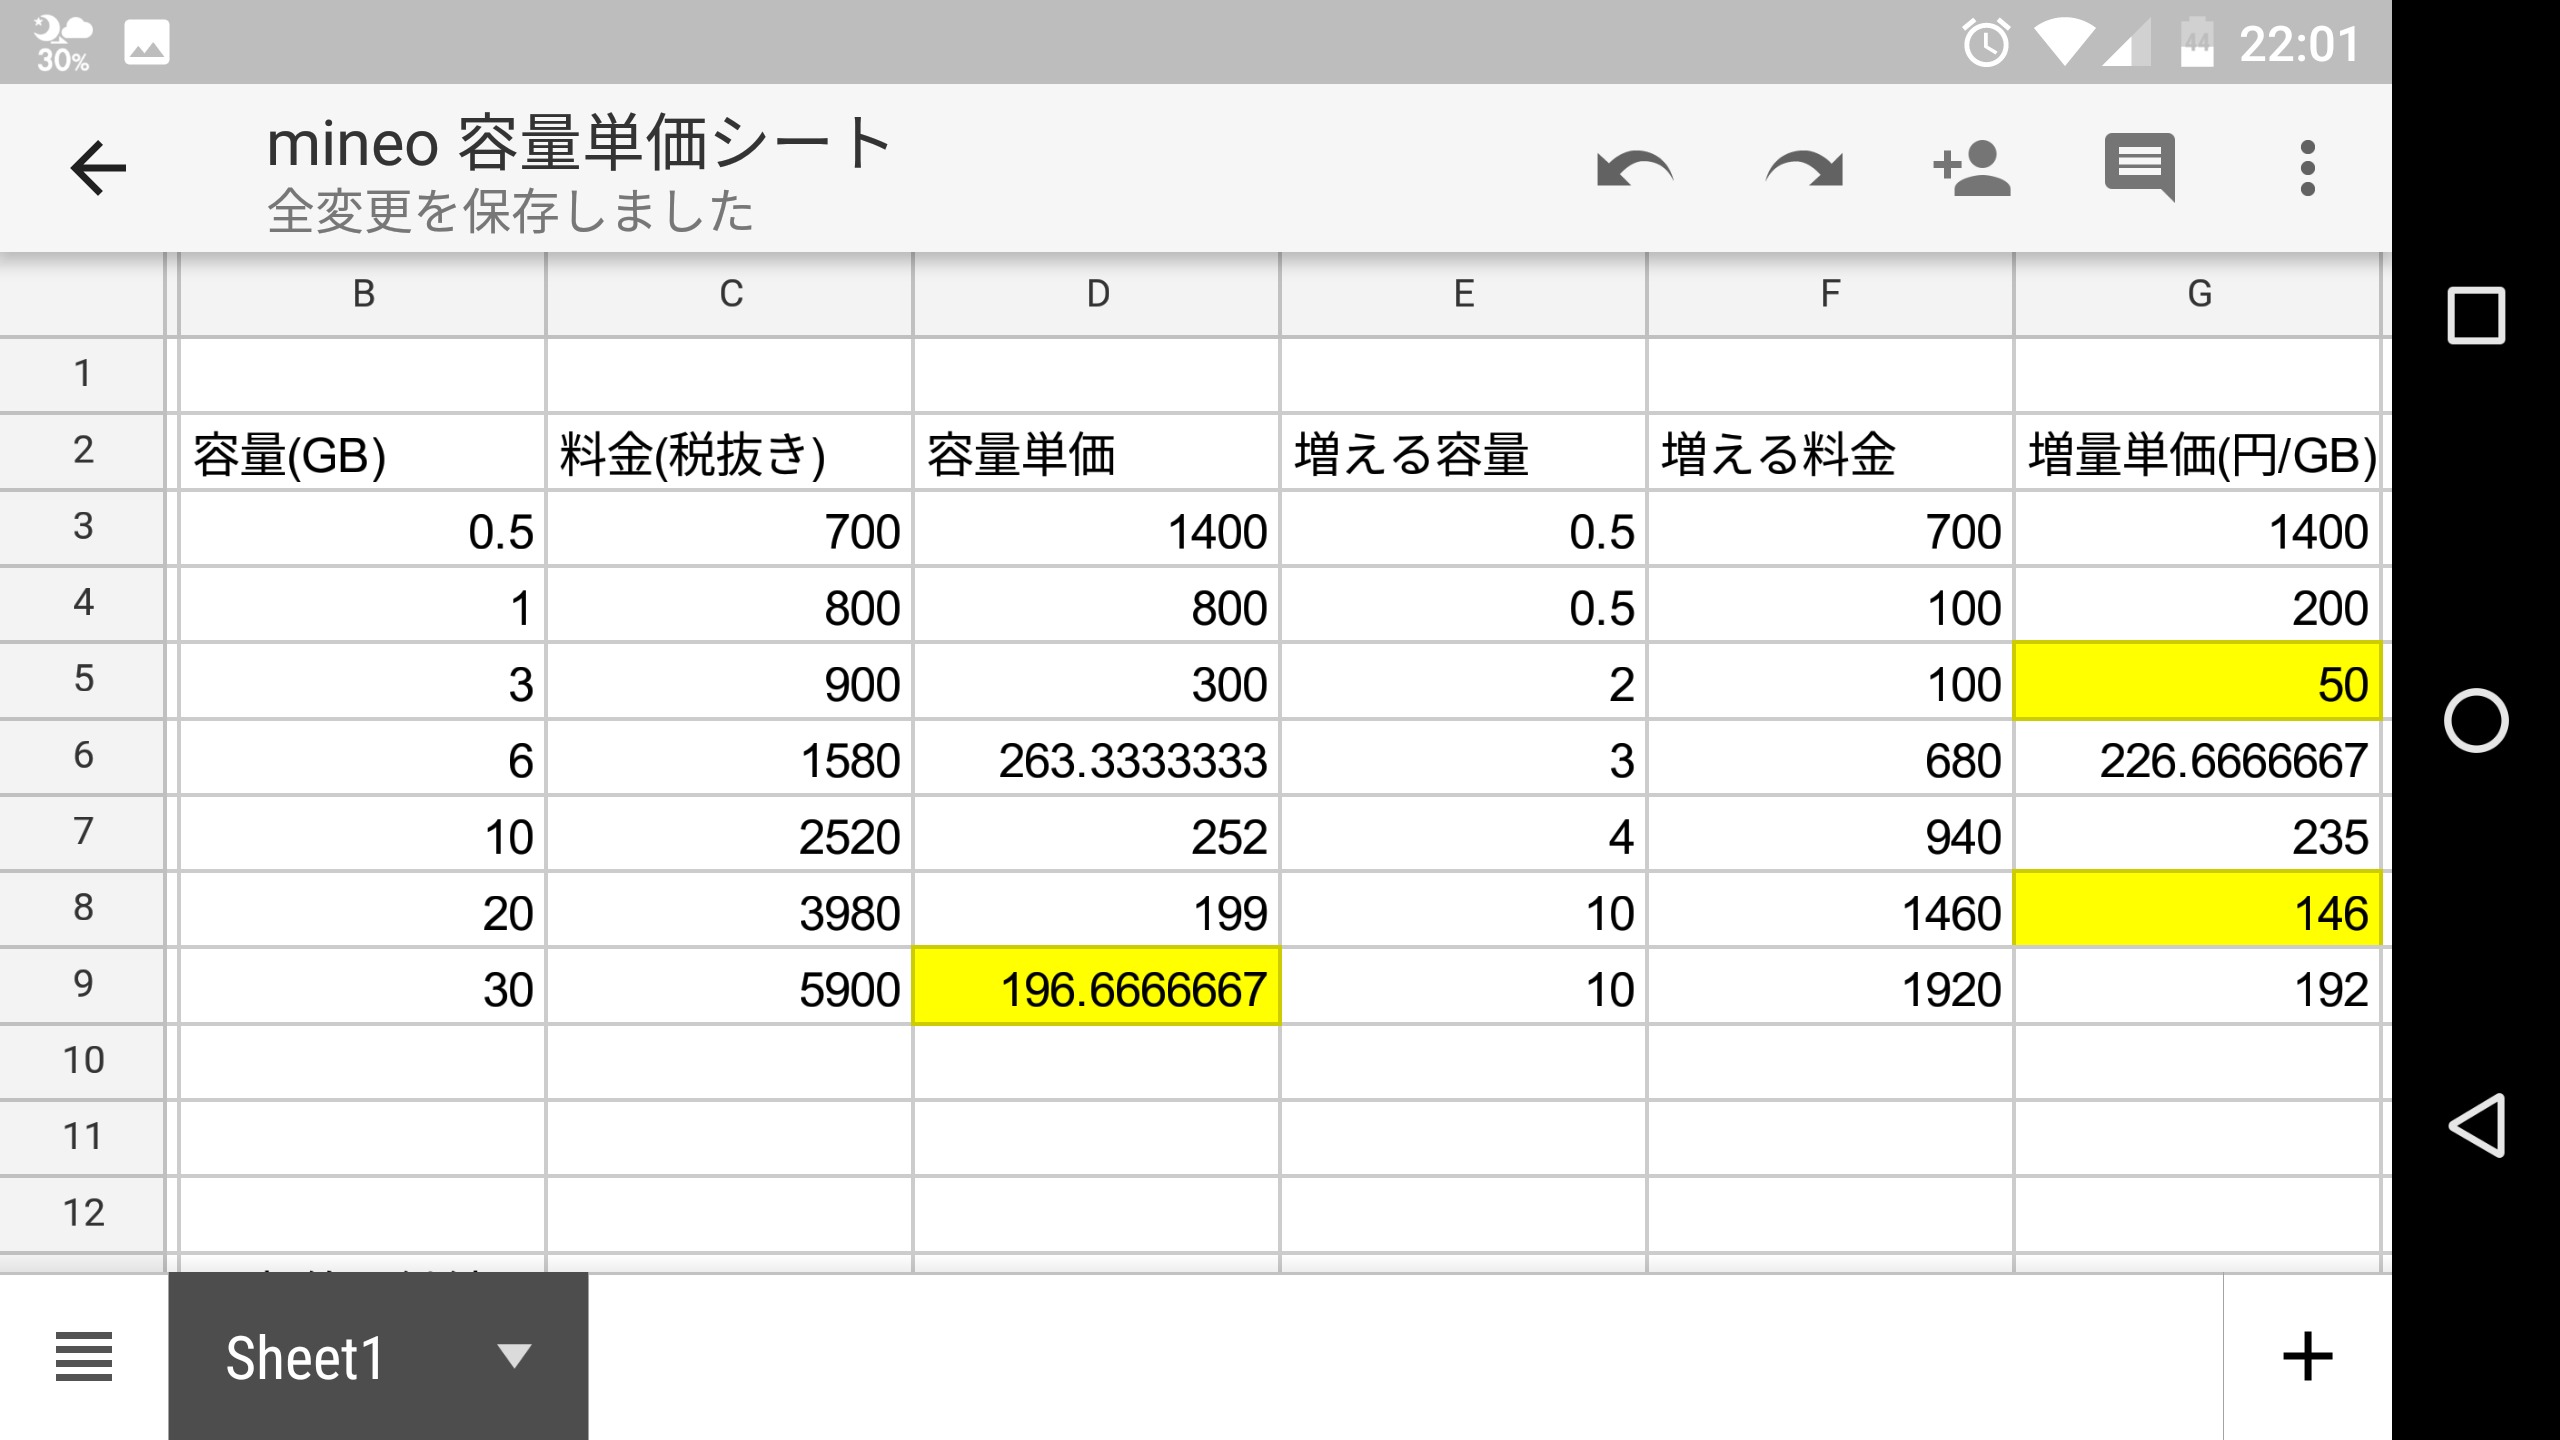Open the three-dot overflow menu

tap(2307, 168)
